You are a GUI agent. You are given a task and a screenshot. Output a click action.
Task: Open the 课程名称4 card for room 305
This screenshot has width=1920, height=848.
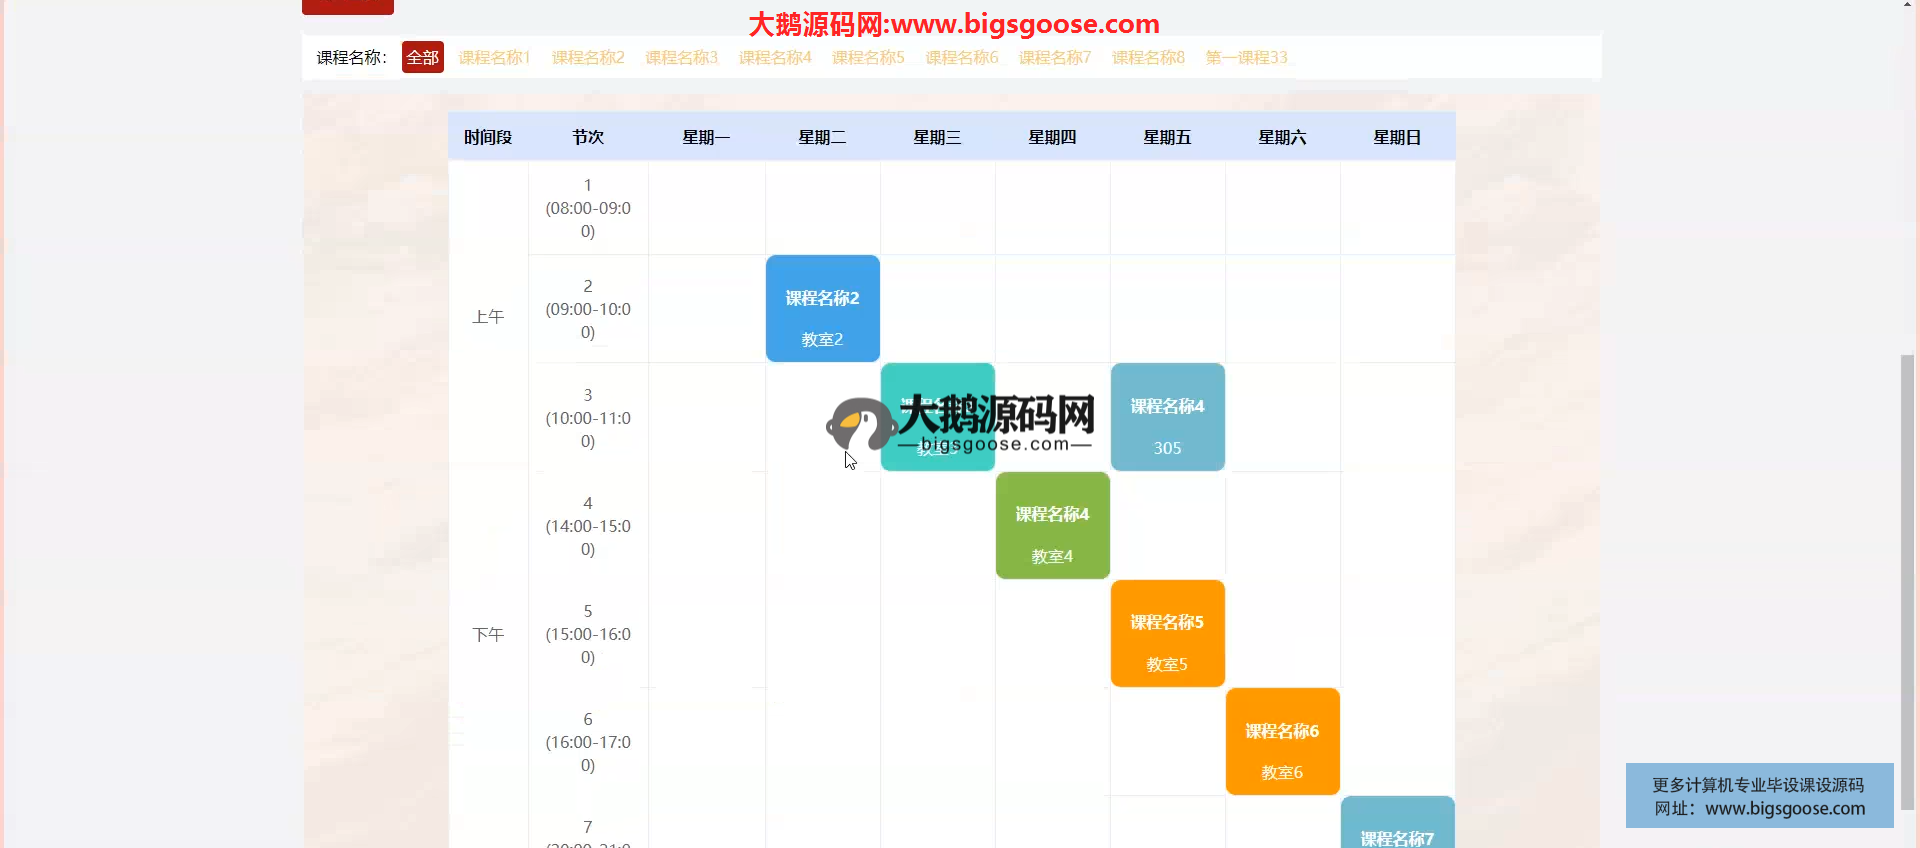click(1167, 417)
